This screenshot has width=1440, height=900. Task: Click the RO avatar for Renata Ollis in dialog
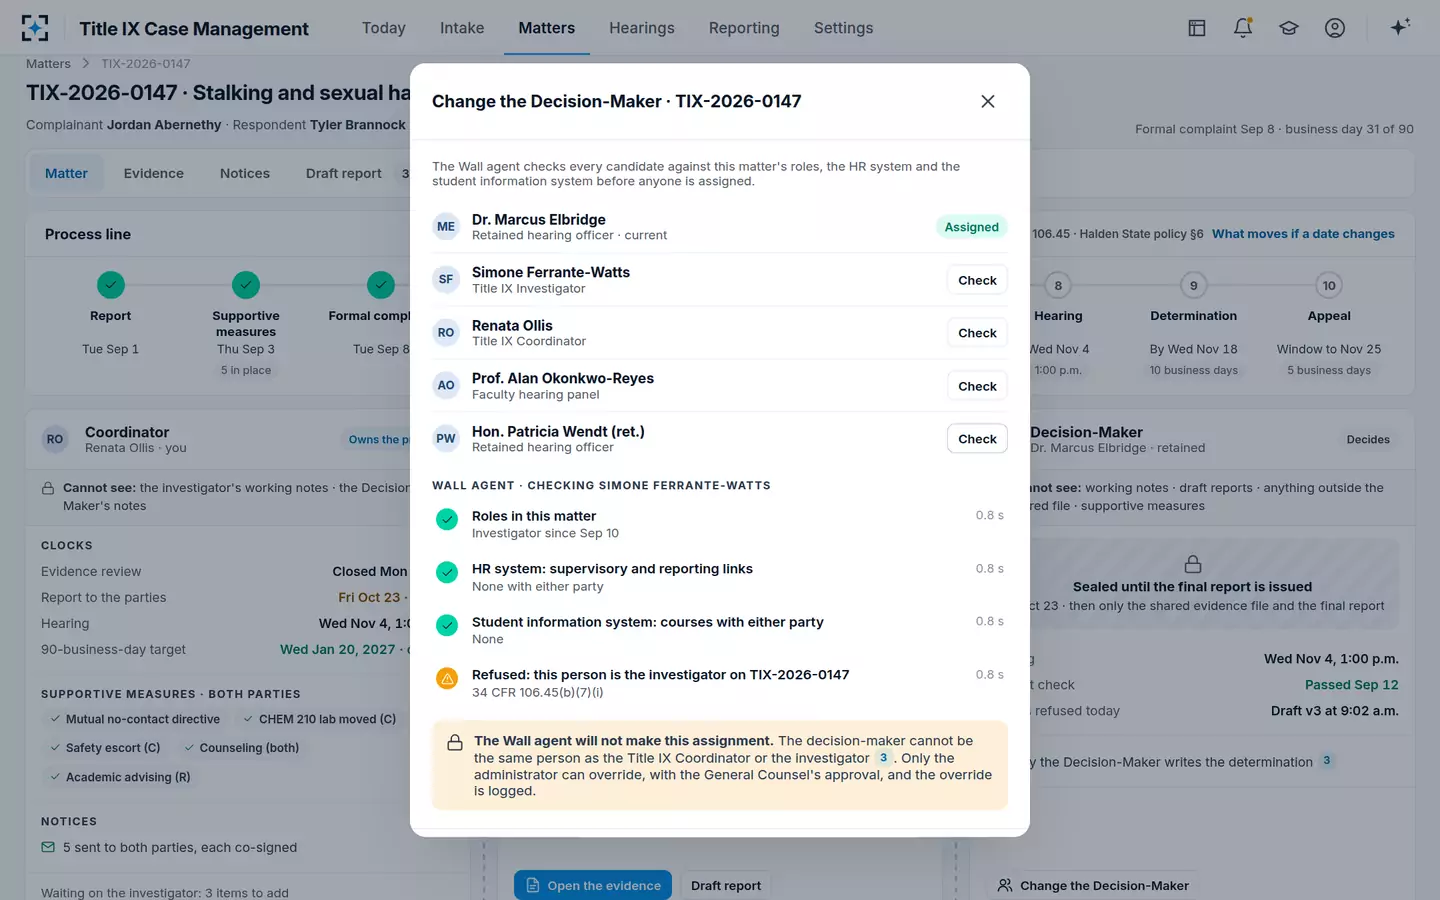pos(446,332)
